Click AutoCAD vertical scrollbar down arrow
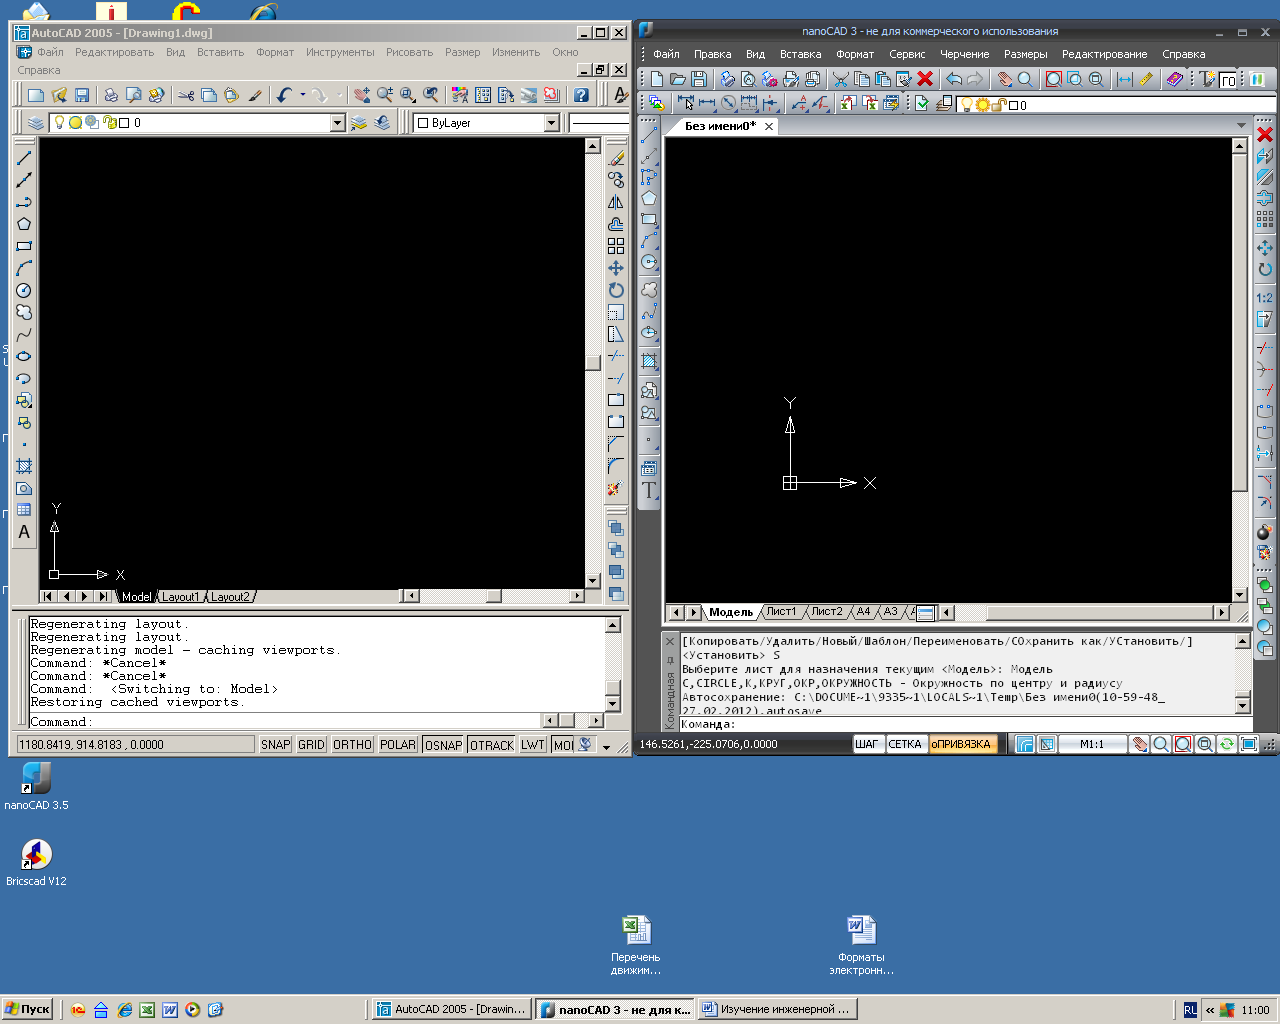Screen dimensions: 1280x1024 pyautogui.click(x=592, y=581)
